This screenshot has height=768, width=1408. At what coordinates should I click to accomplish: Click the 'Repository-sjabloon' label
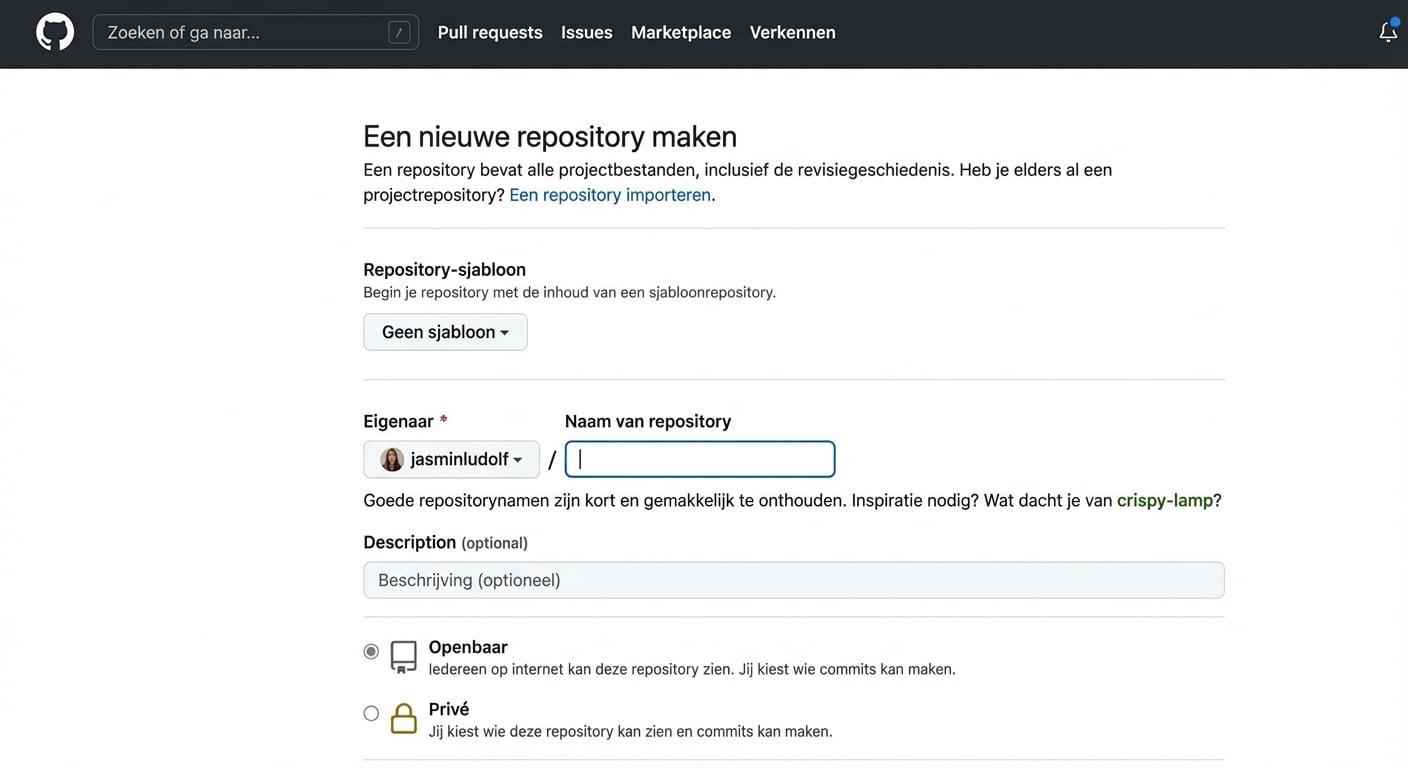click(x=444, y=269)
